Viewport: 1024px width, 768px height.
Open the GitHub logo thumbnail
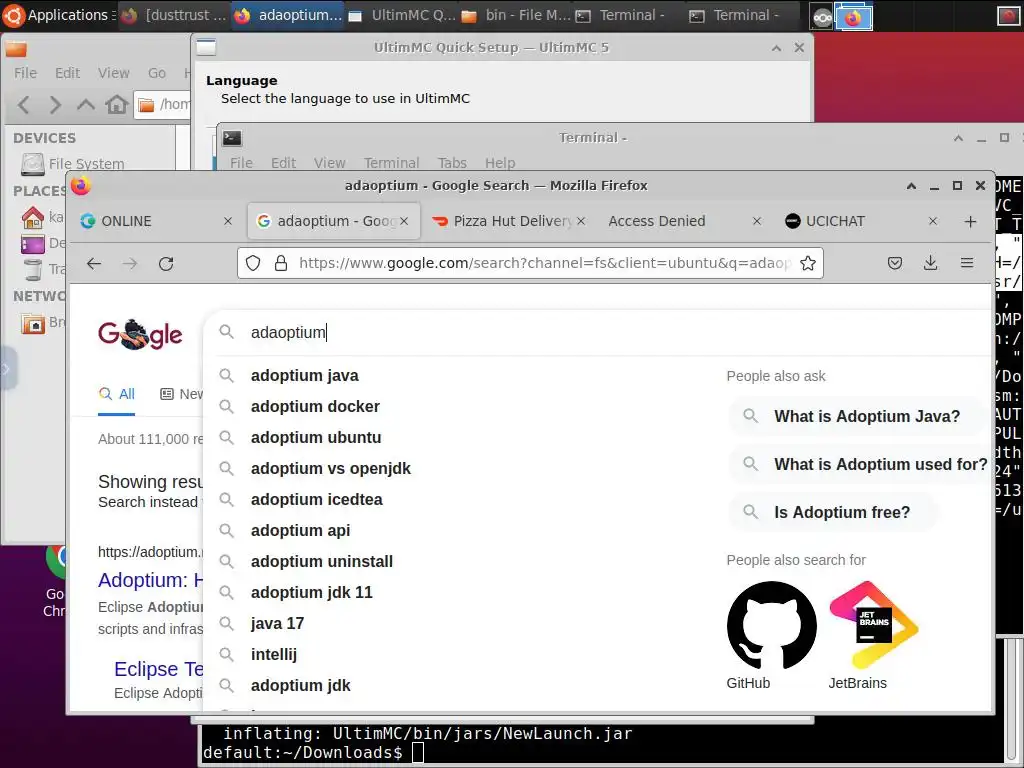click(x=771, y=626)
